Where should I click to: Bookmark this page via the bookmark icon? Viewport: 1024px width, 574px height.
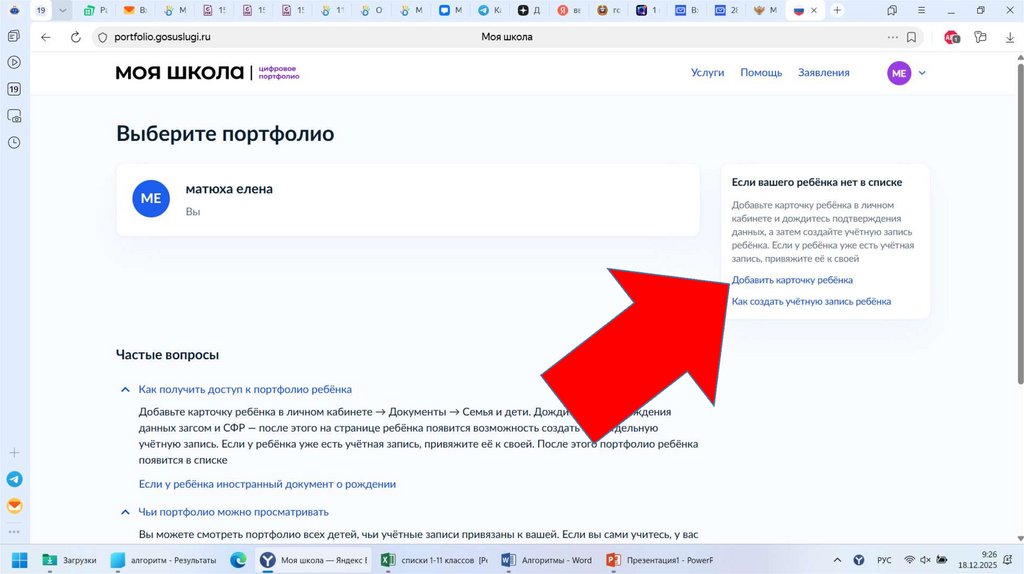pos(912,37)
